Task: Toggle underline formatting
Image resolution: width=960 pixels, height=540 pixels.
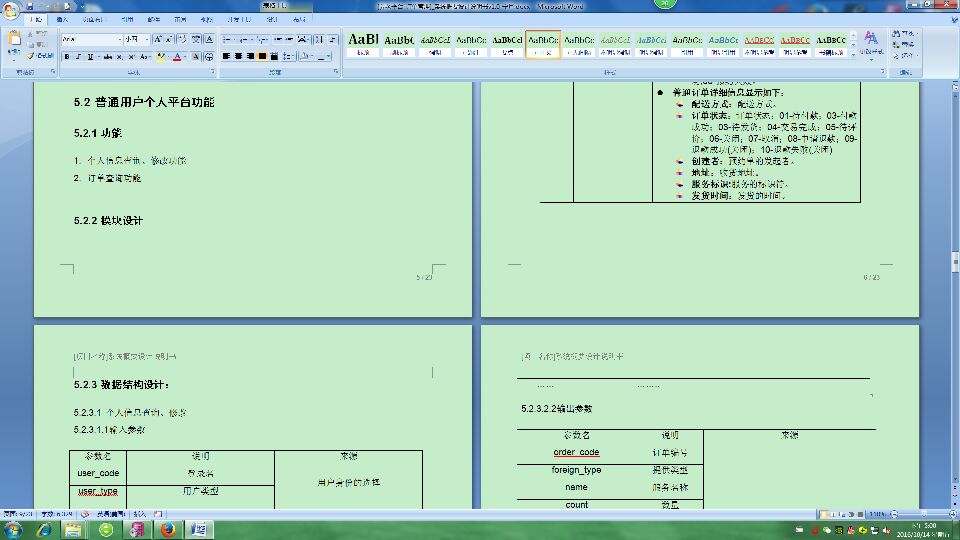Action: (x=91, y=57)
